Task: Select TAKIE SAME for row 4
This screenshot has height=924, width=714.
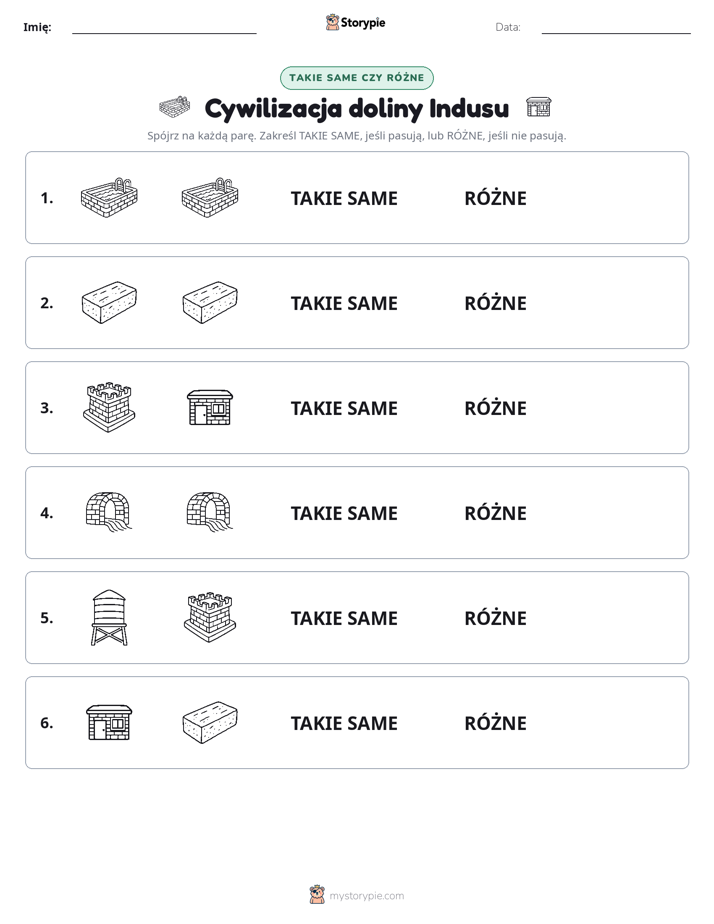Action: pos(344,513)
